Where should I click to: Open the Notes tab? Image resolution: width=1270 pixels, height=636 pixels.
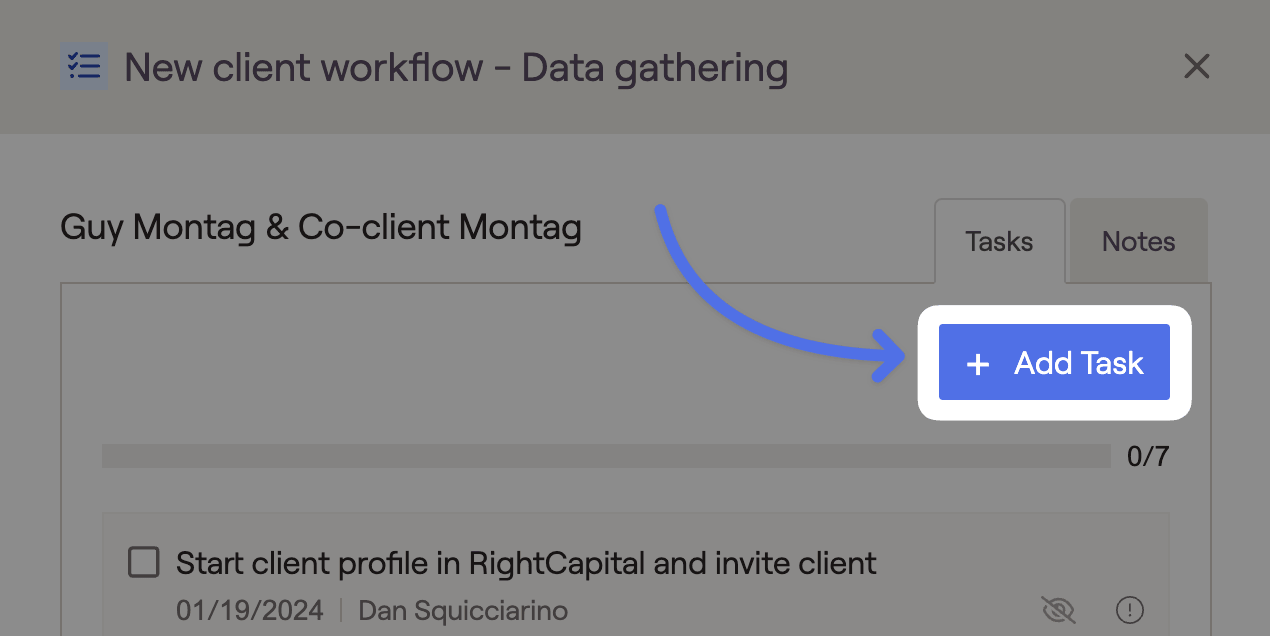(x=1139, y=241)
